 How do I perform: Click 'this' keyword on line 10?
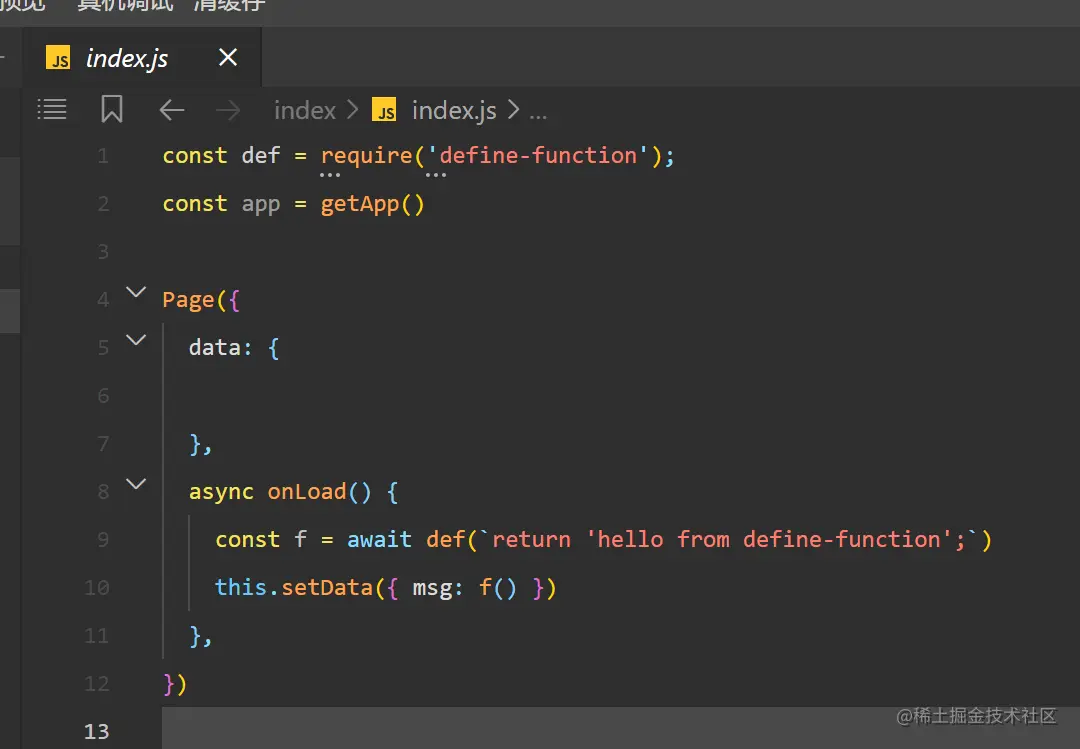click(240, 588)
